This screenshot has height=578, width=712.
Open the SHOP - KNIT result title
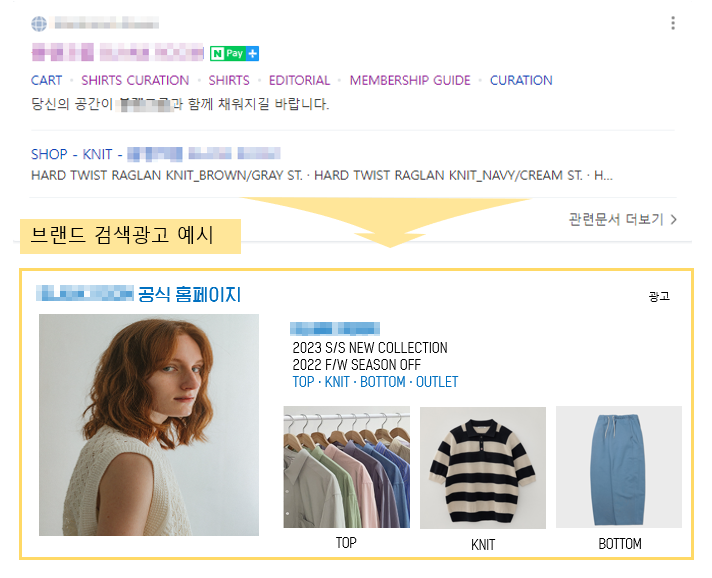click(156, 154)
